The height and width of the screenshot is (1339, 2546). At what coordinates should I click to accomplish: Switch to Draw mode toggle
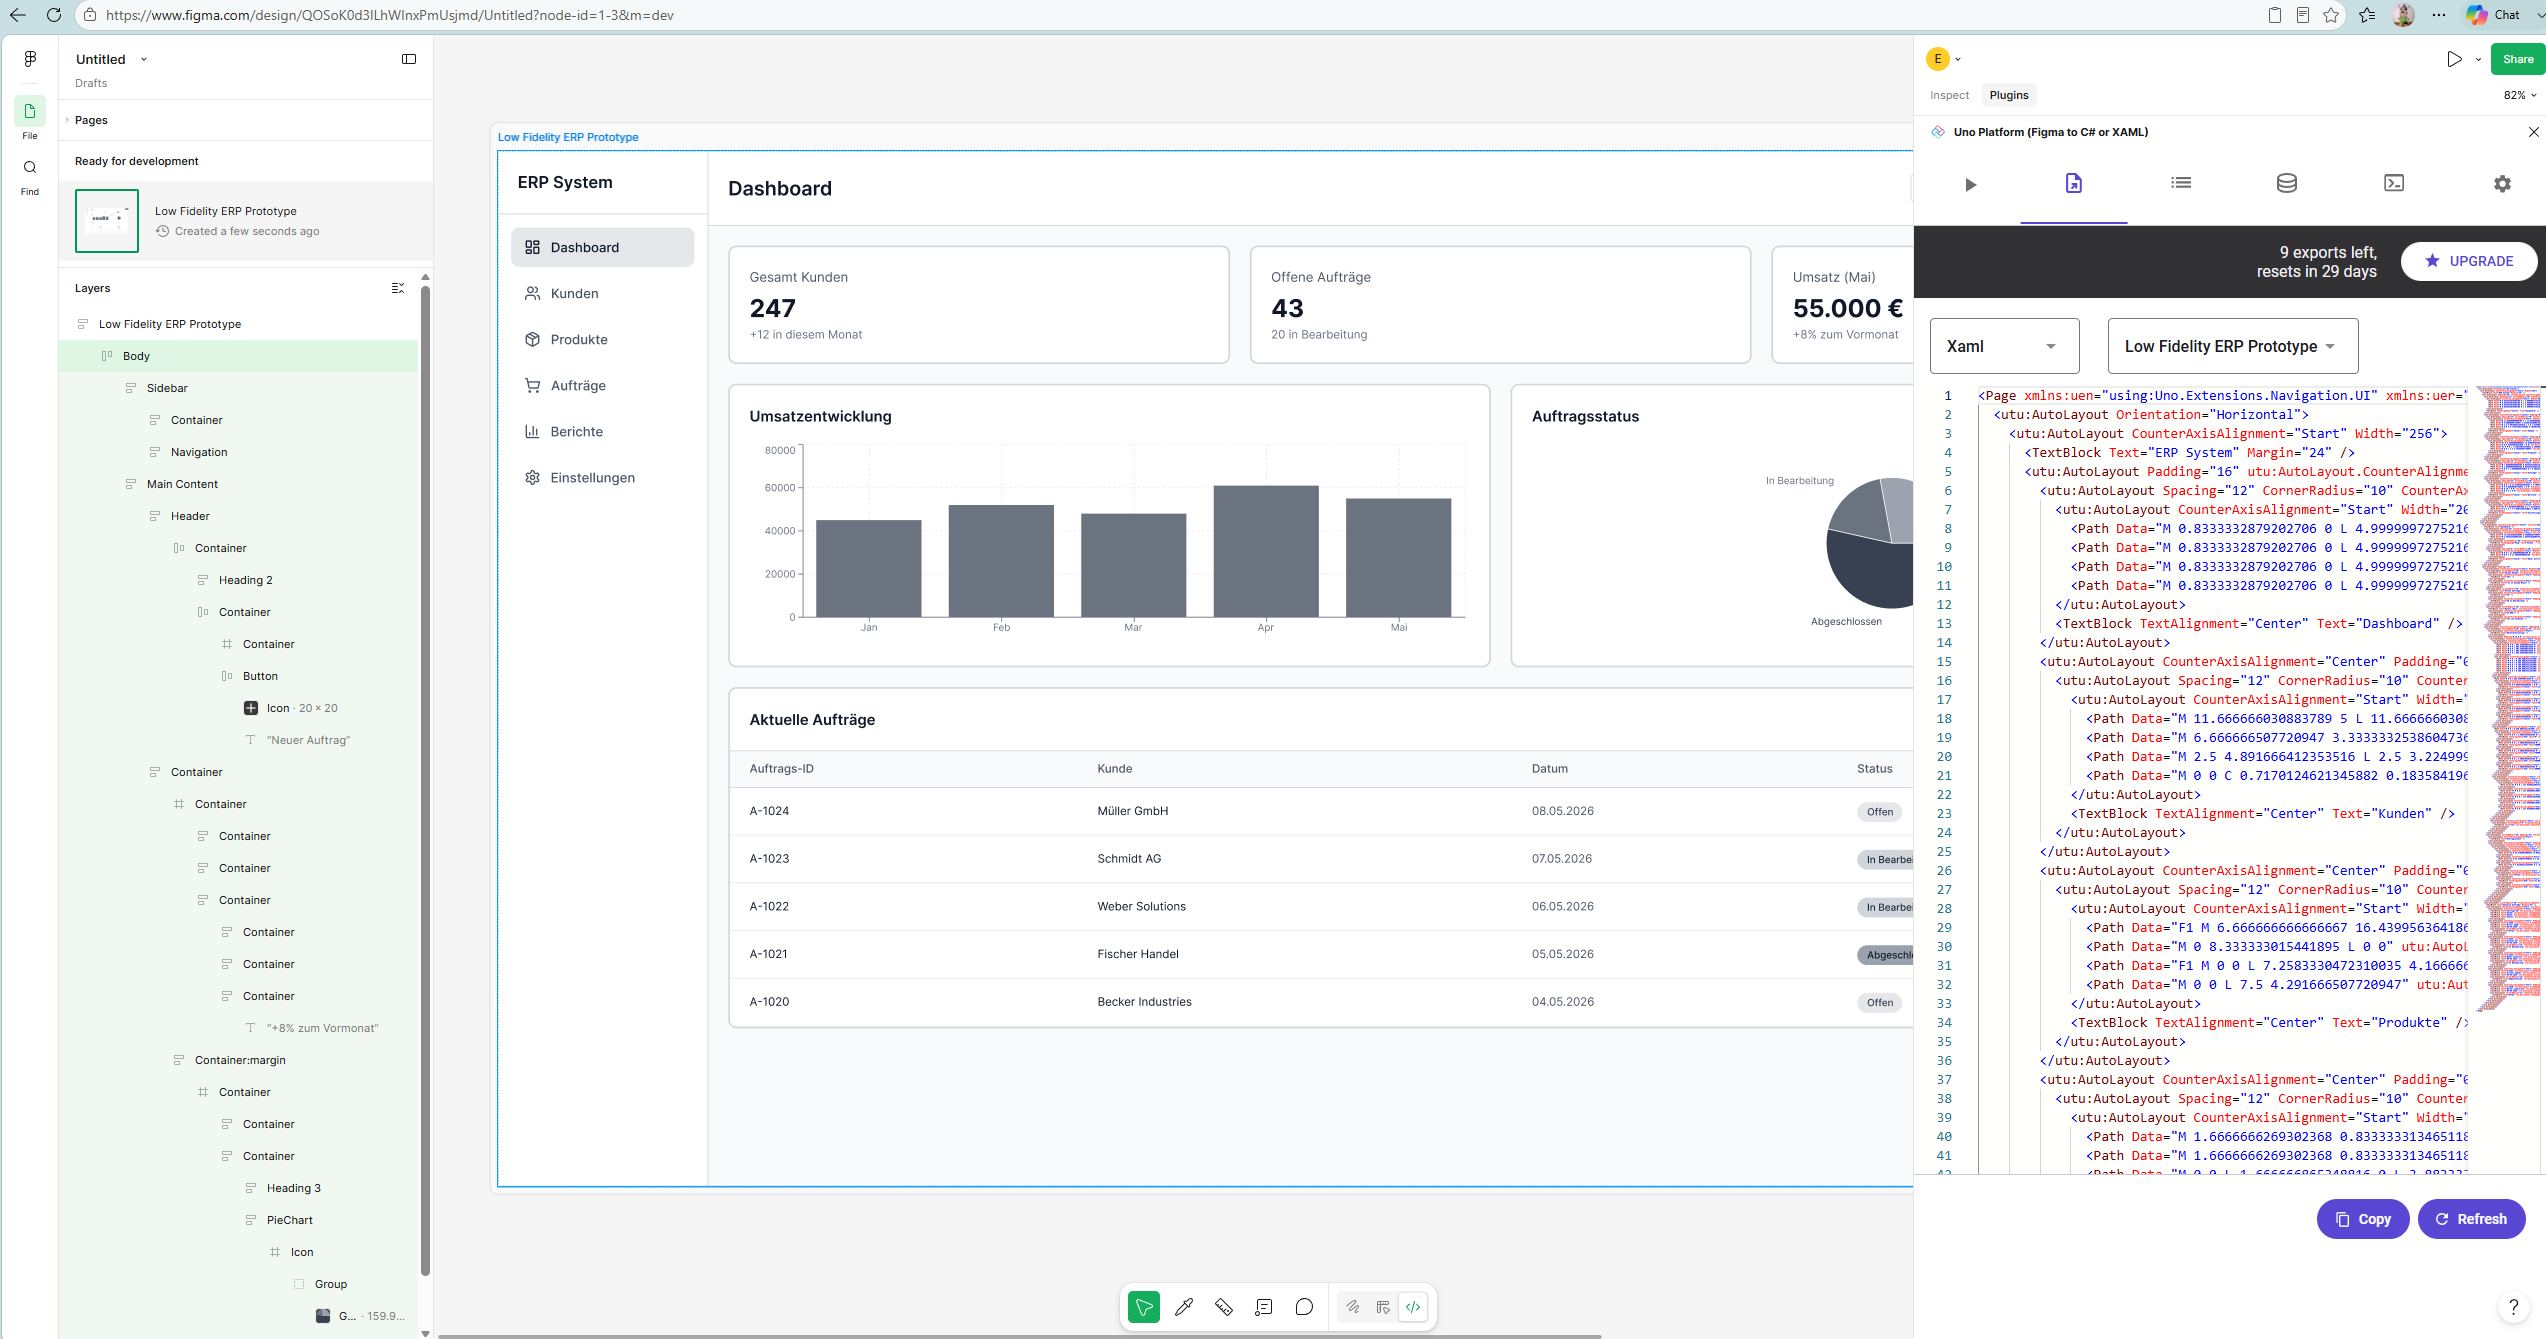1353,1307
